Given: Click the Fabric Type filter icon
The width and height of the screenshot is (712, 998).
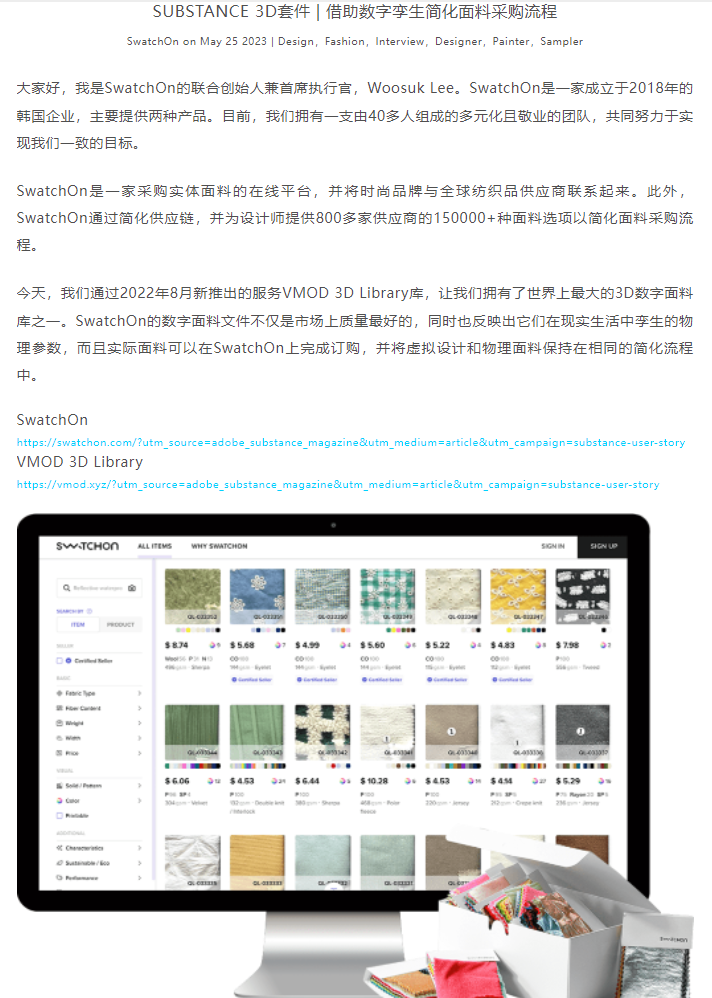Looking at the screenshot, I should 60,693.
